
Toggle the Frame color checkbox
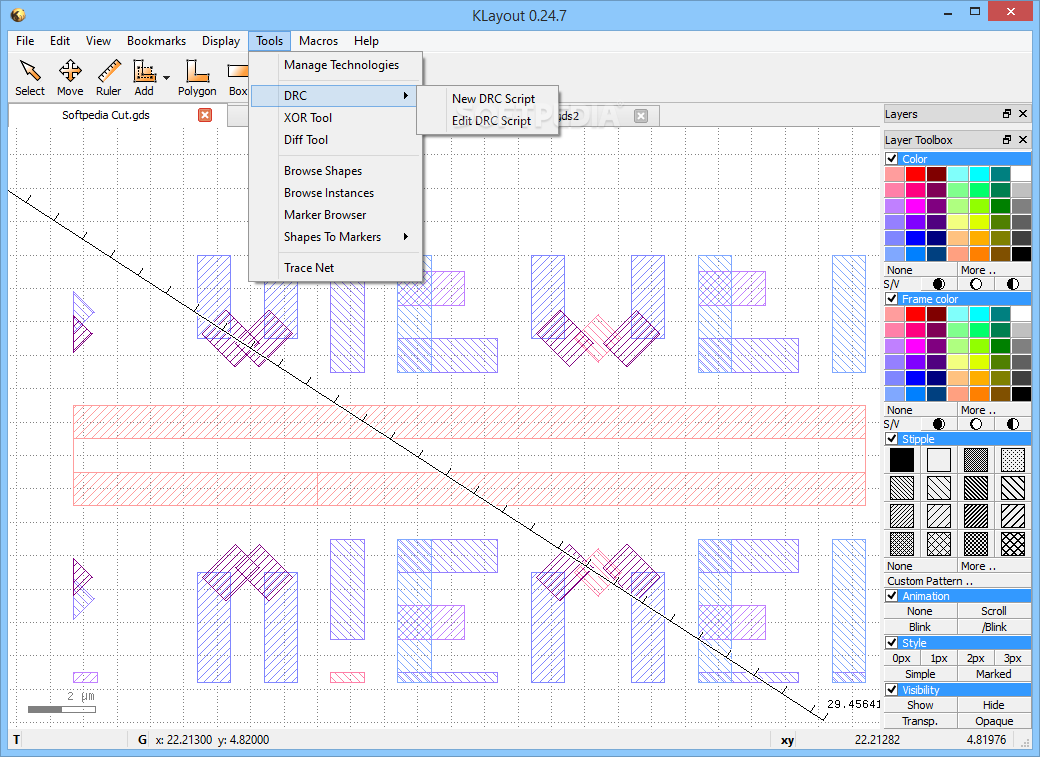pos(892,299)
